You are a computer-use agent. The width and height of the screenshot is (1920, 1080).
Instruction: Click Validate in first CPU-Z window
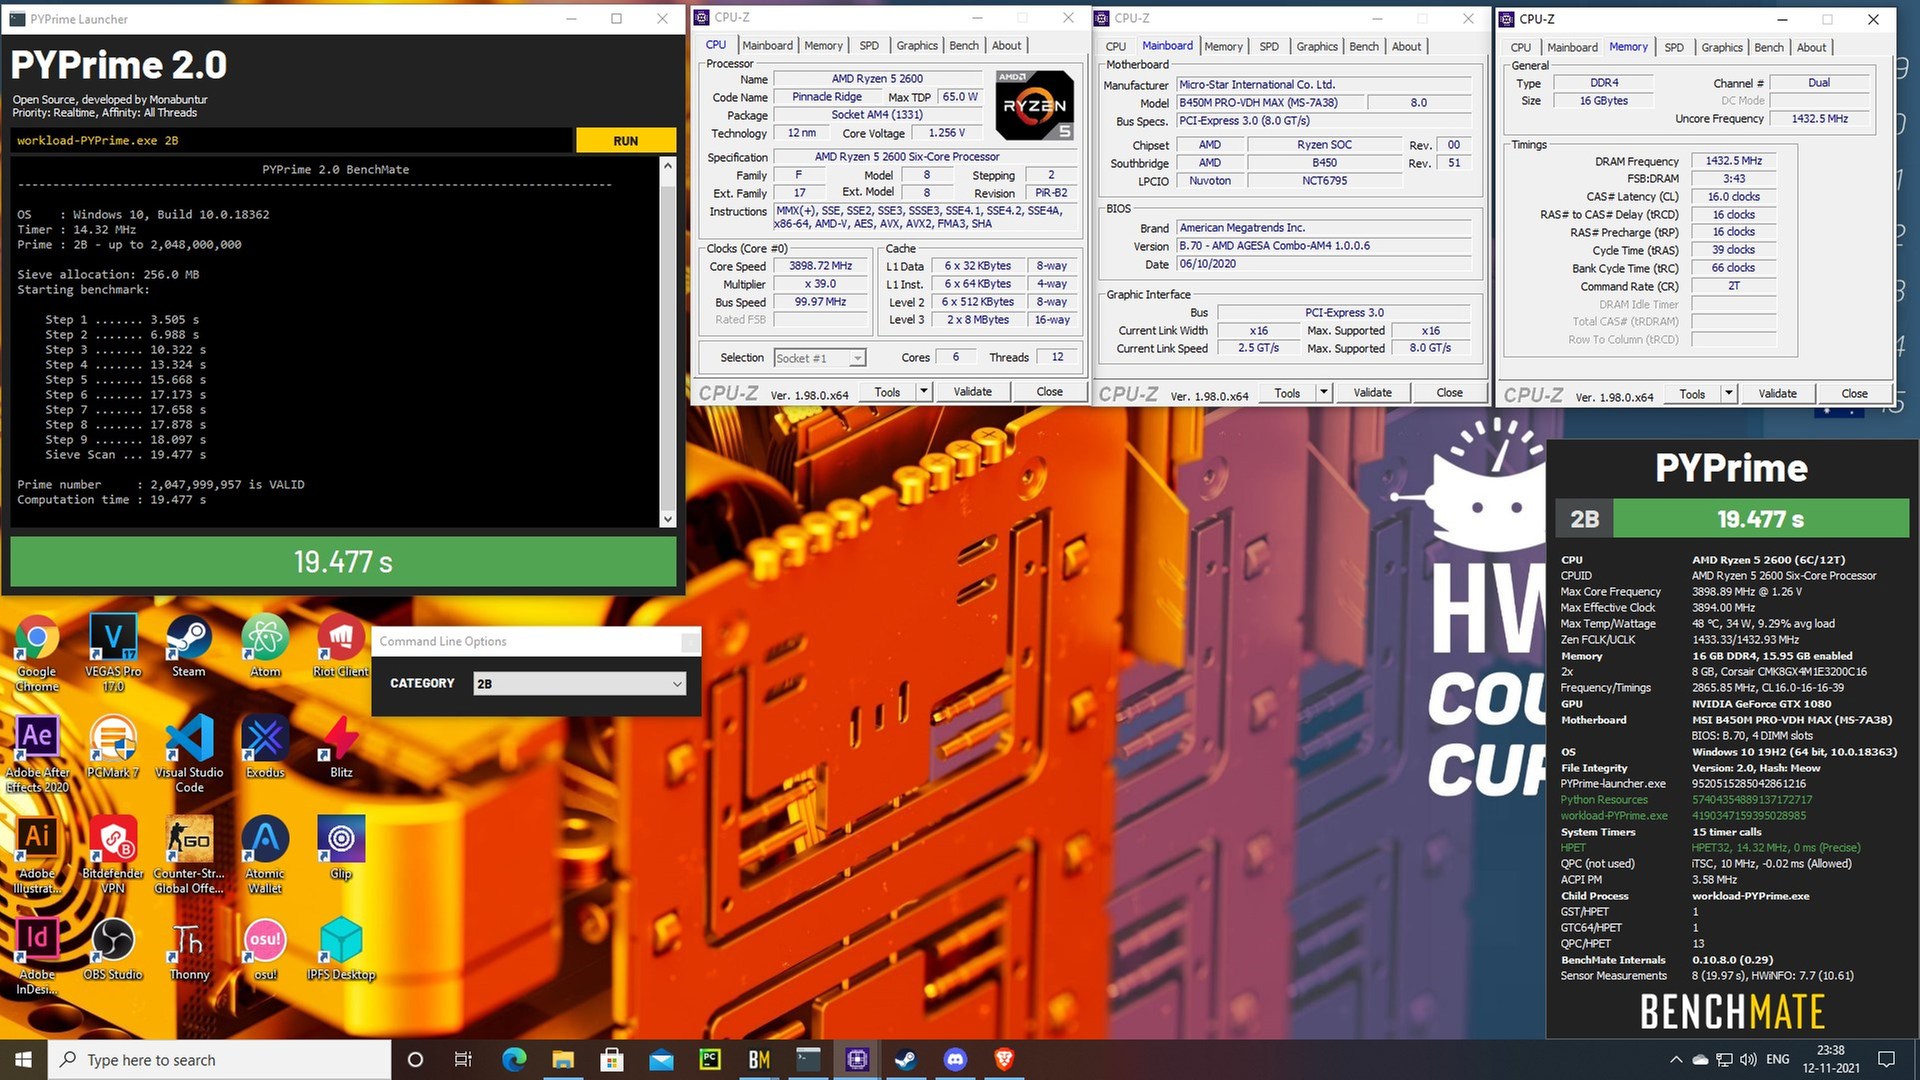972,392
